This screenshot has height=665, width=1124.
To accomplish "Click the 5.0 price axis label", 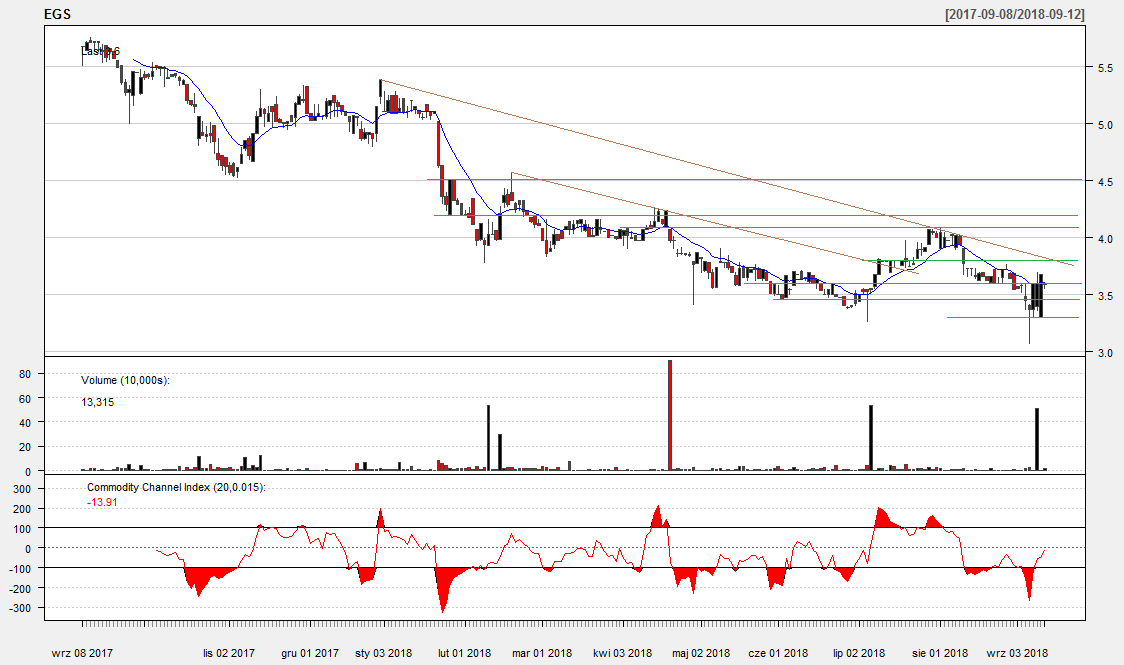I will click(1105, 125).
